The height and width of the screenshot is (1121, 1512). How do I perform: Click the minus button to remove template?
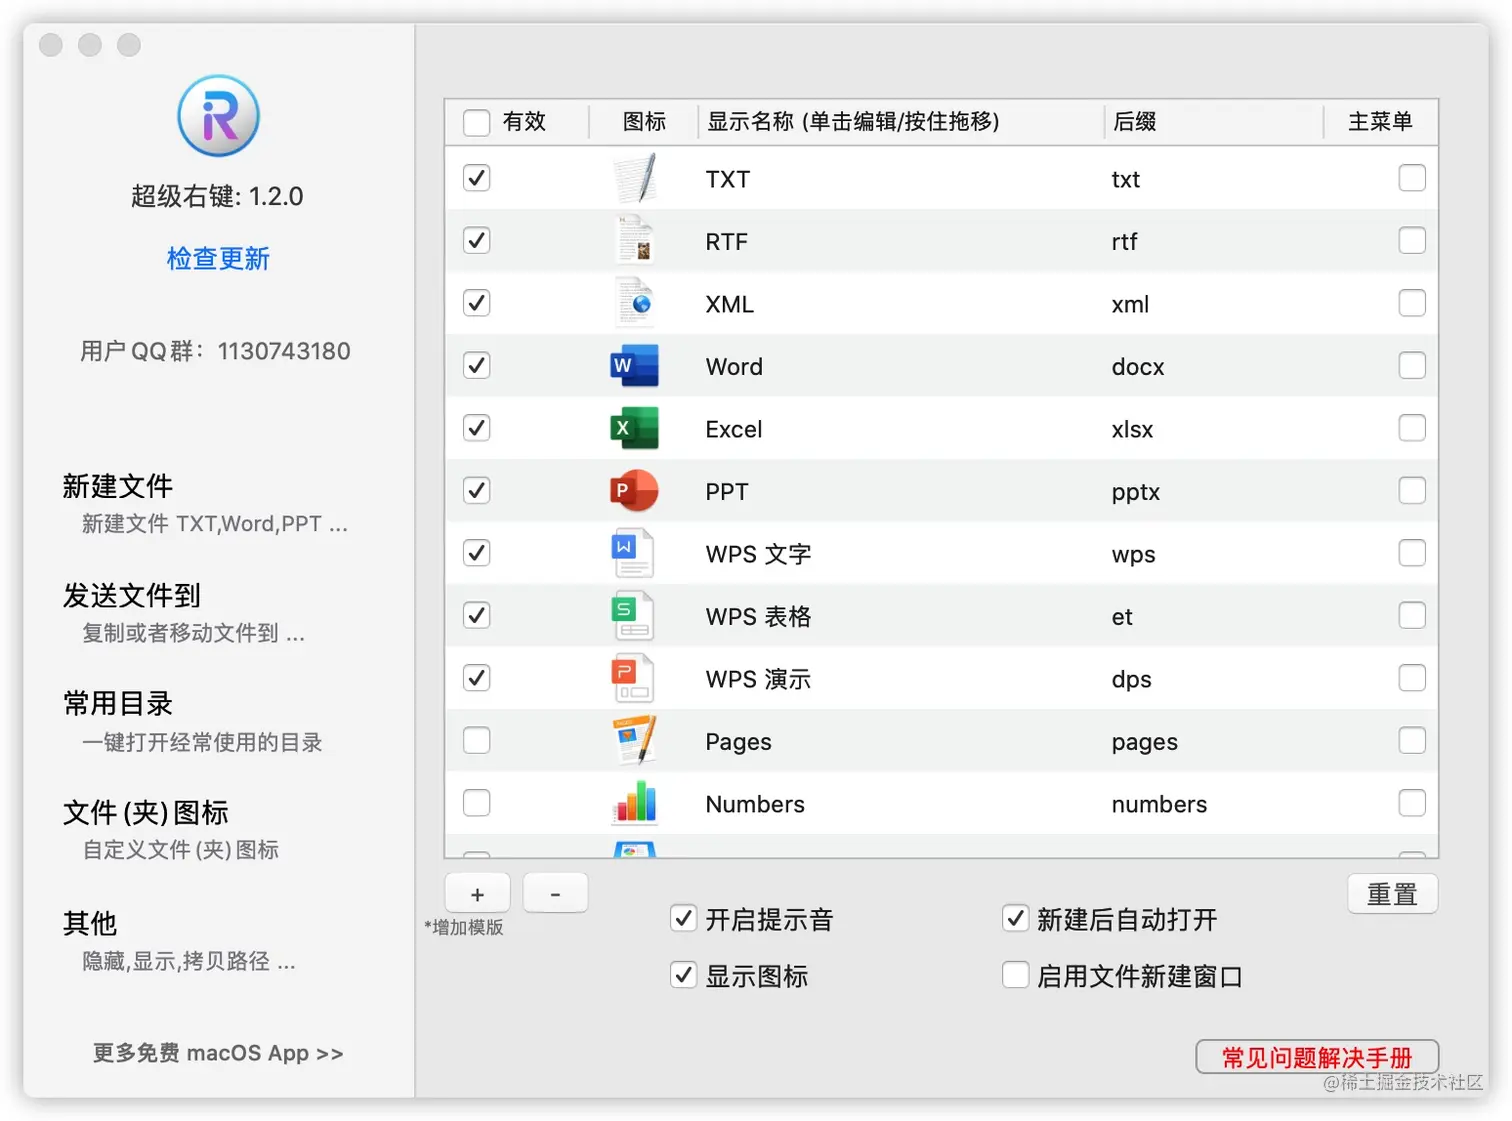[x=555, y=894]
